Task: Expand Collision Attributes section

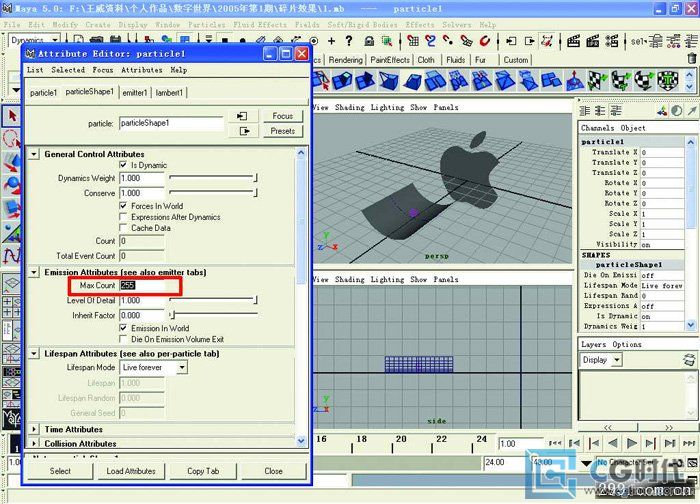Action: 34,443
